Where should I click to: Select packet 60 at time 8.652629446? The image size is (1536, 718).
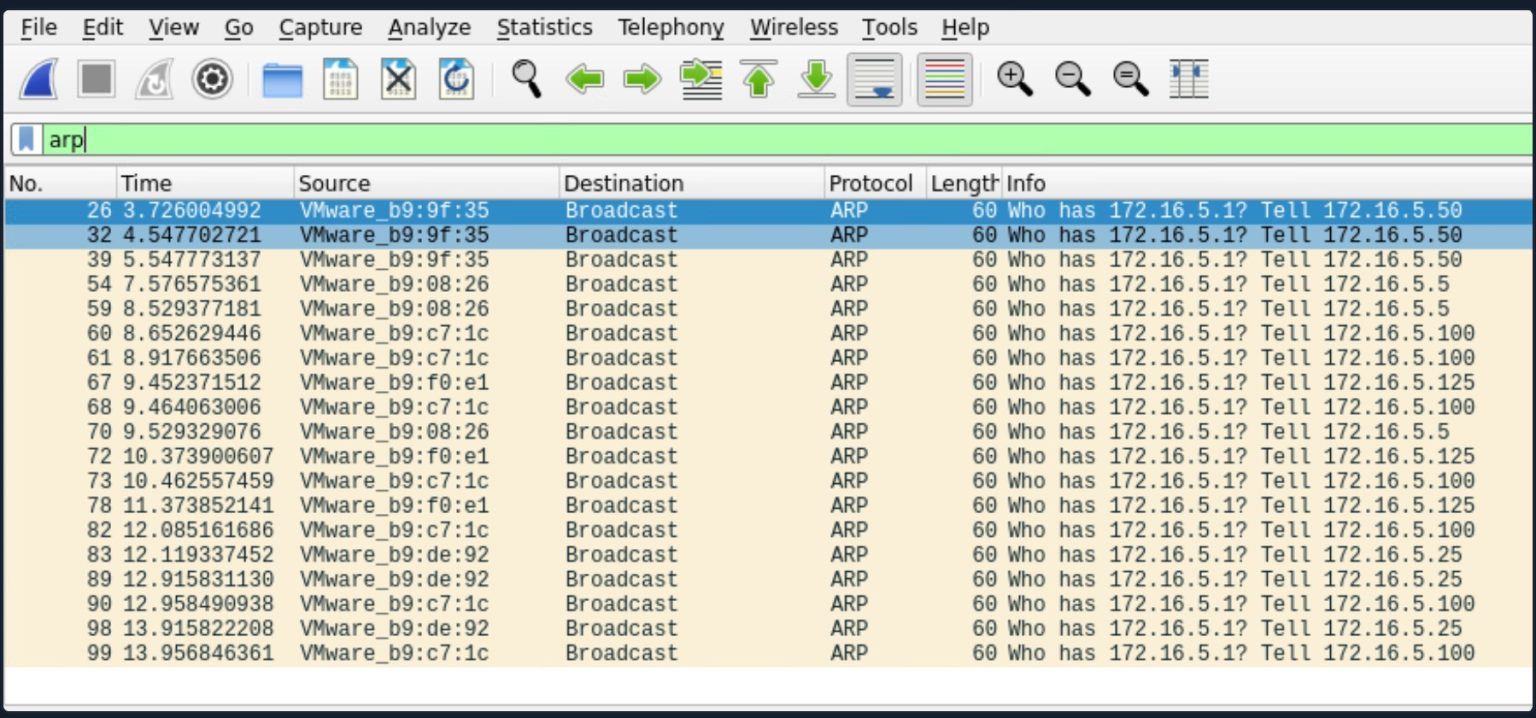pos(768,334)
